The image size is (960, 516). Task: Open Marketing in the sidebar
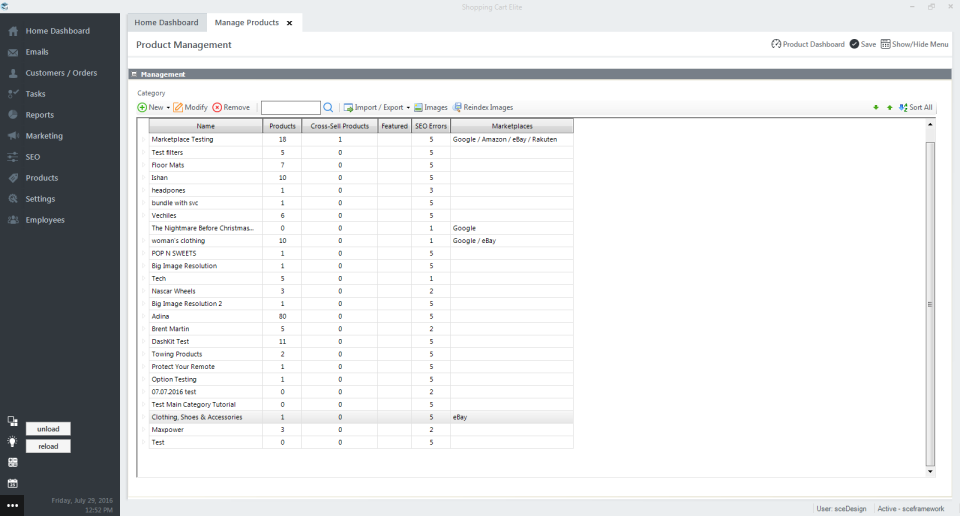(x=44, y=136)
